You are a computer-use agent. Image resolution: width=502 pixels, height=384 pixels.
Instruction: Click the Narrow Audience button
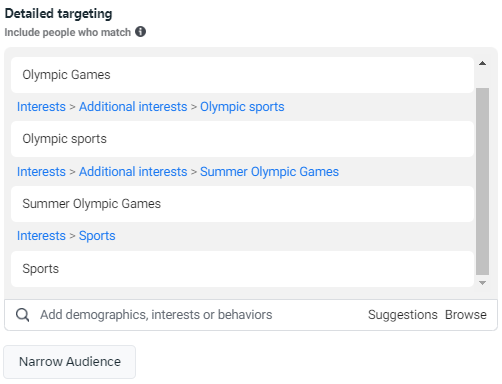point(70,362)
